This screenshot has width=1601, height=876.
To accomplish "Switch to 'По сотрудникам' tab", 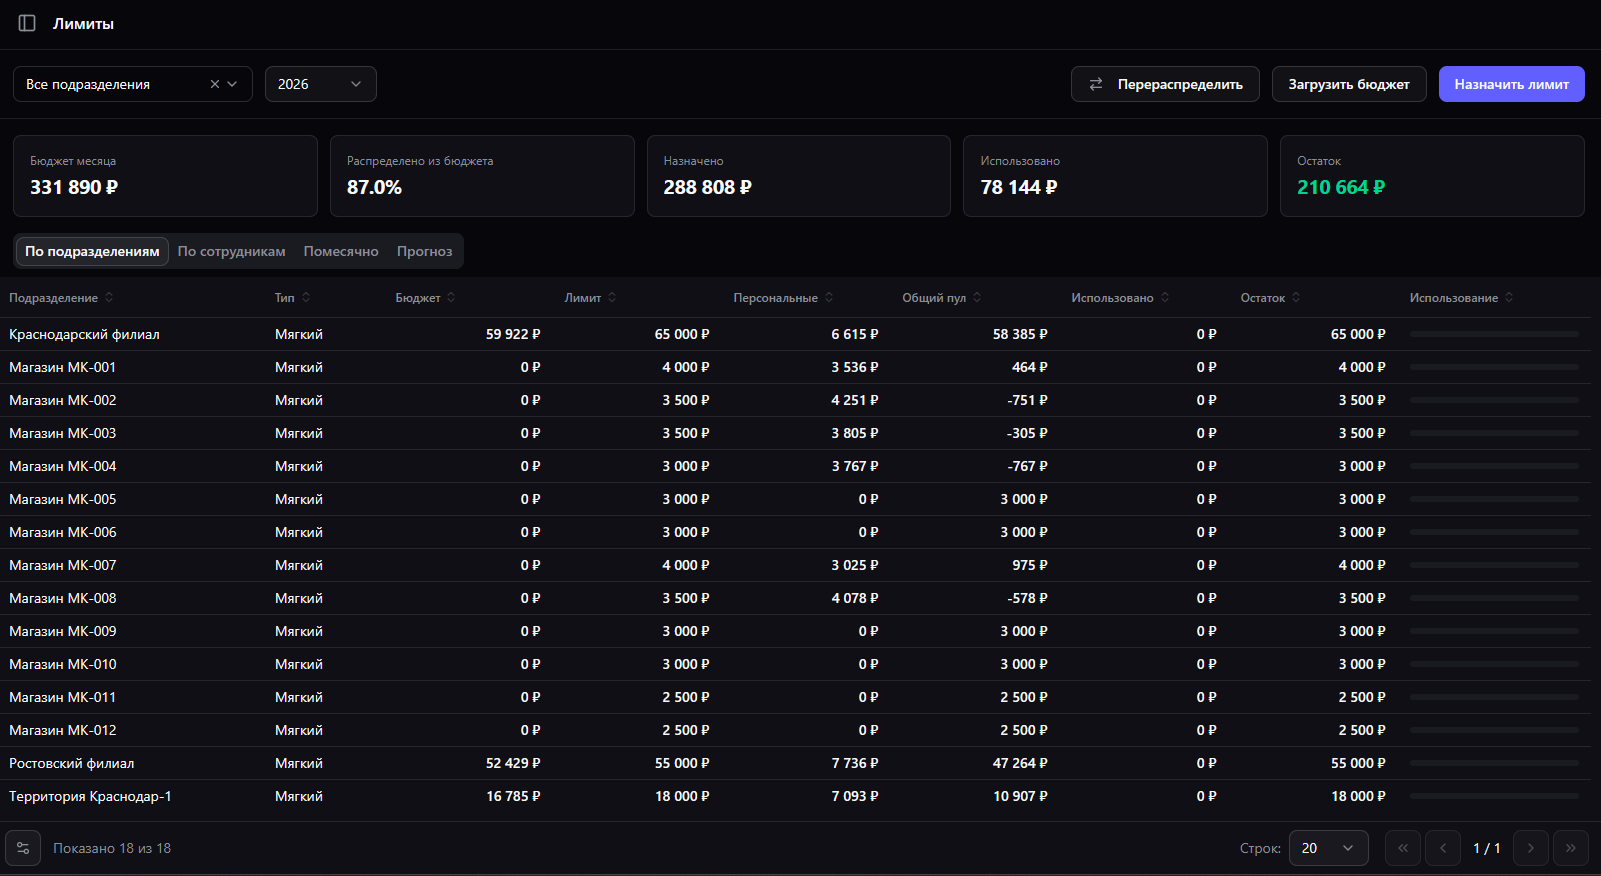I will click(x=231, y=251).
